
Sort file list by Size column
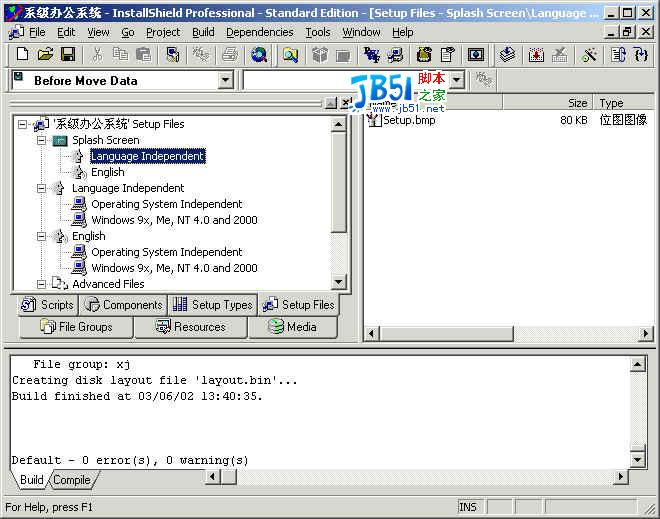[x=548, y=103]
